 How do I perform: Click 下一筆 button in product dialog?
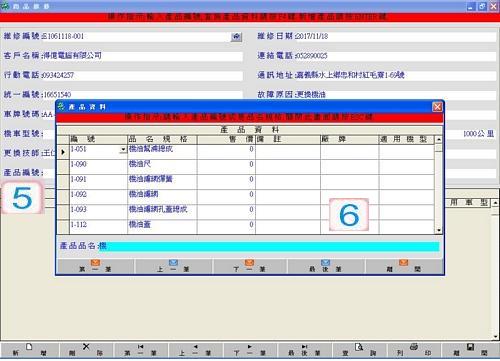pyautogui.click(x=249, y=266)
